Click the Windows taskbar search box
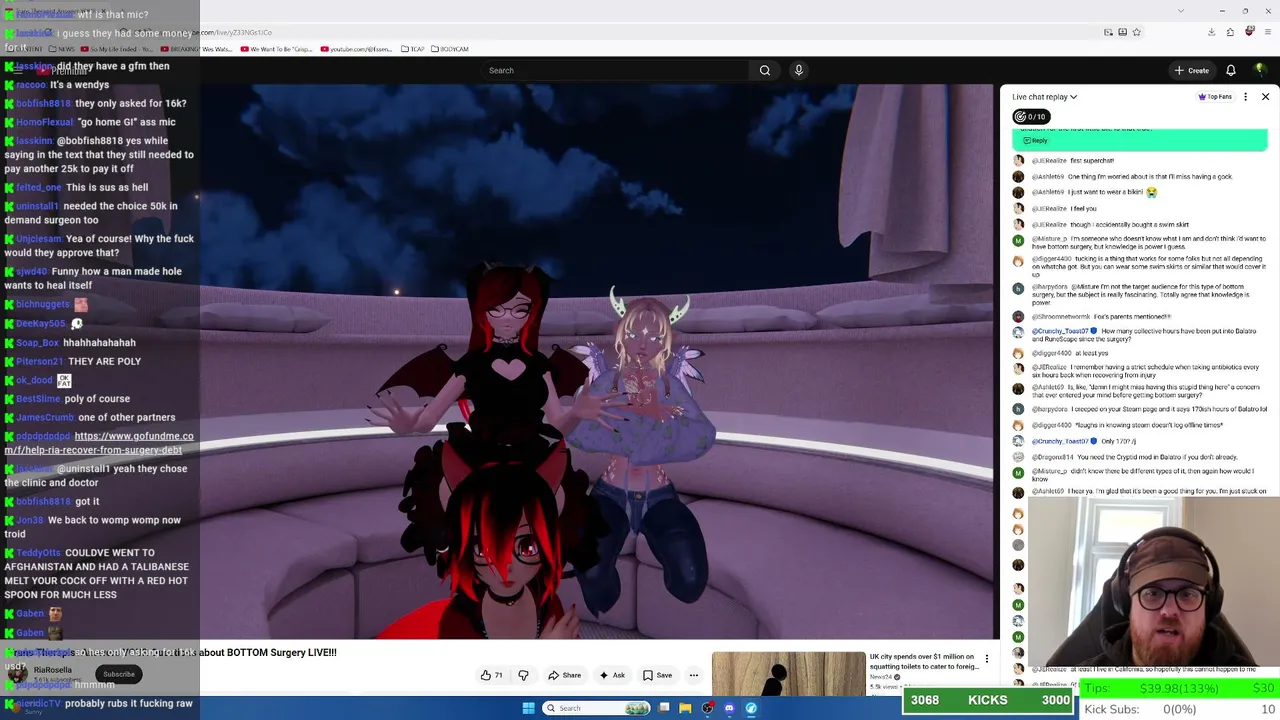Image resolution: width=1280 pixels, height=720 pixels. click(x=597, y=708)
